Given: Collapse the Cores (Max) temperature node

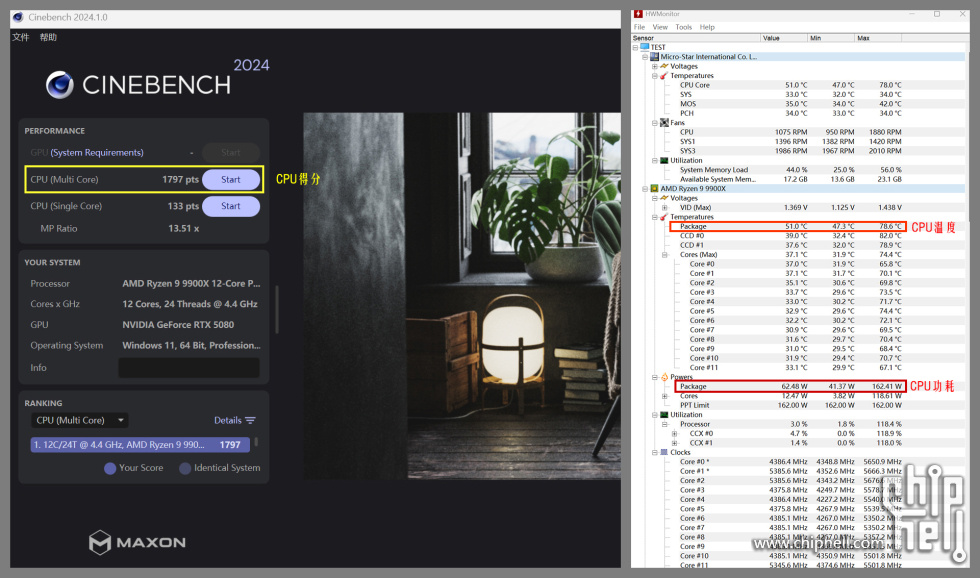Looking at the screenshot, I should pos(664,254).
